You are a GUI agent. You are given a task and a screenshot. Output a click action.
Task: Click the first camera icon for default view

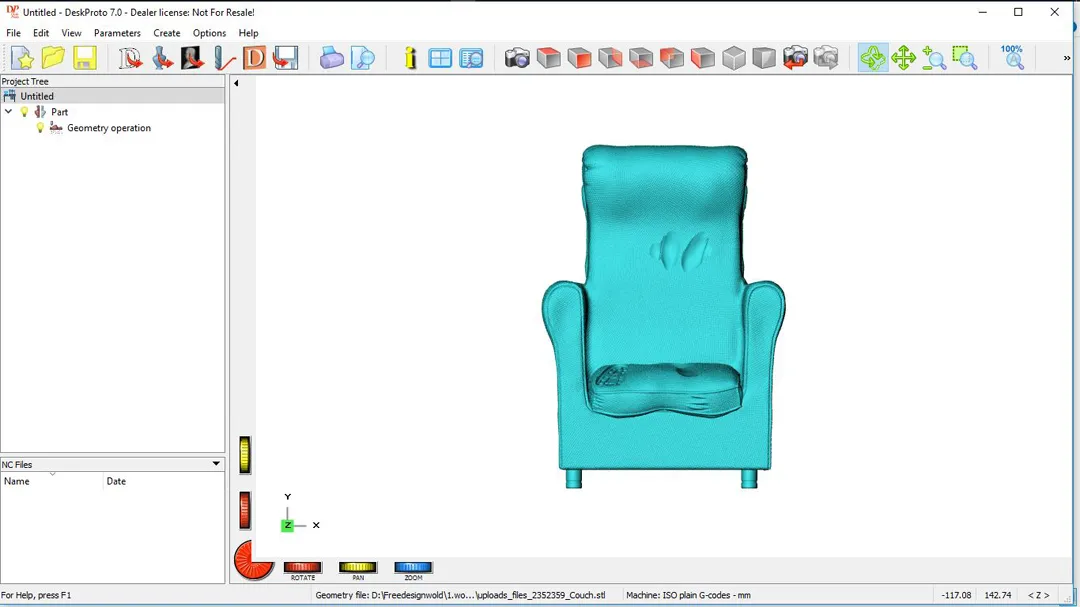click(x=517, y=58)
